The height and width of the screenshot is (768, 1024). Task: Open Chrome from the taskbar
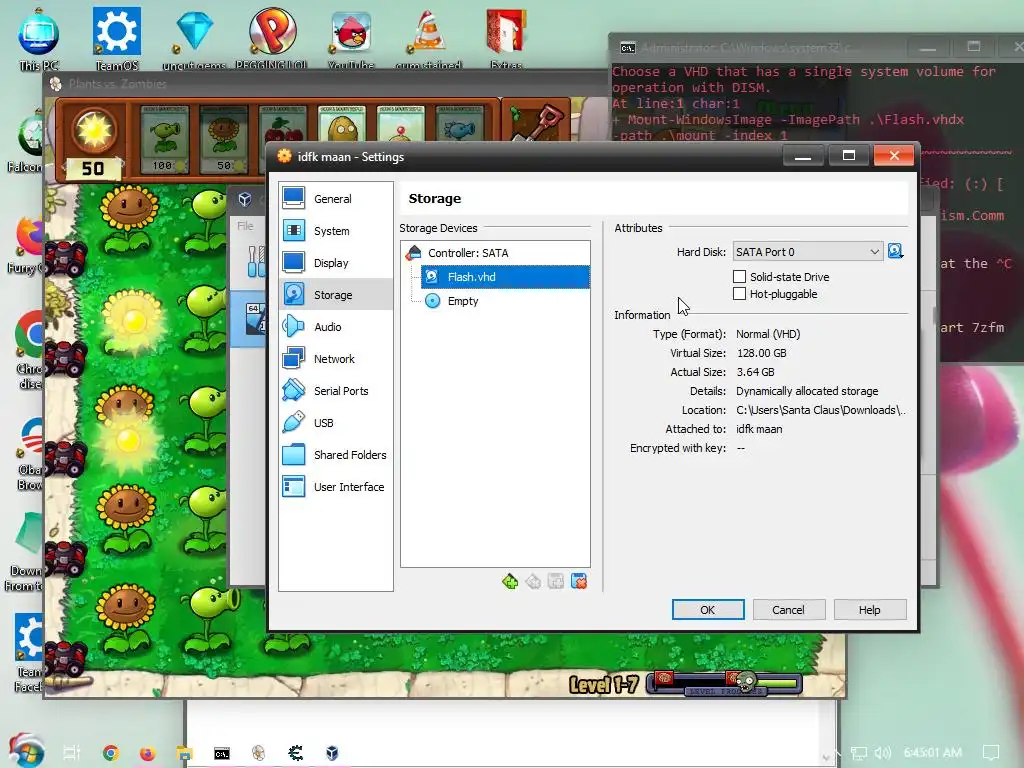110,753
